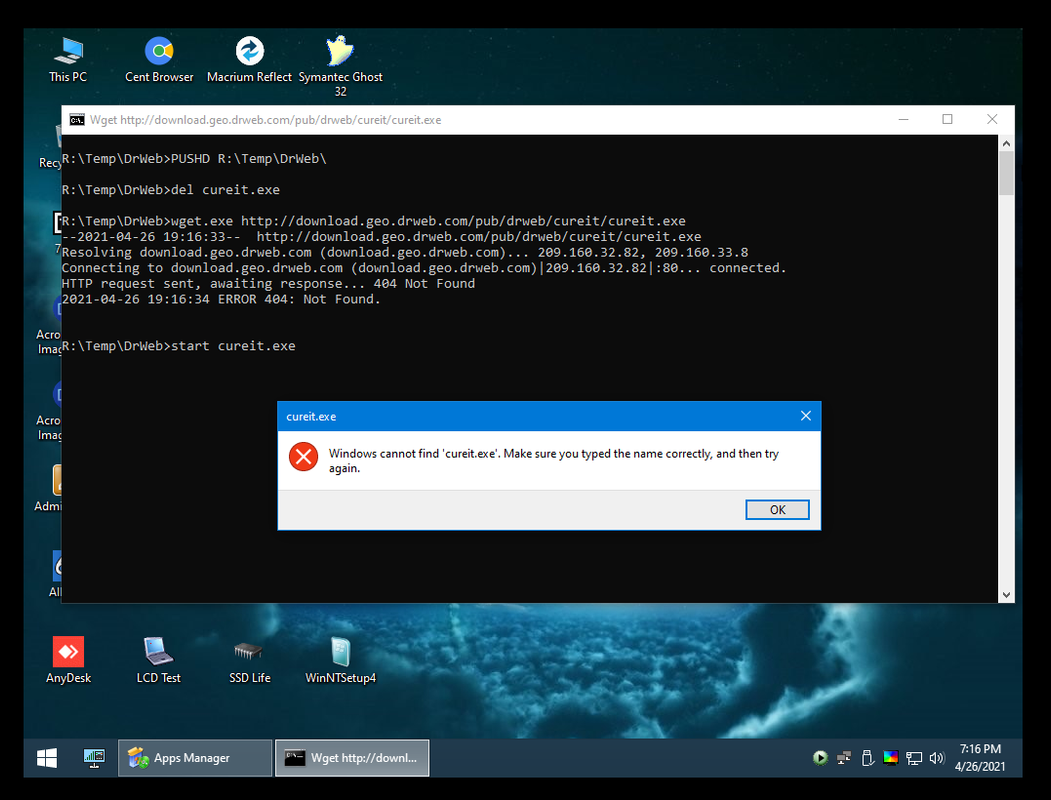Select the Wget taskbar button
Image resolution: width=1051 pixels, height=800 pixels.
pos(352,758)
